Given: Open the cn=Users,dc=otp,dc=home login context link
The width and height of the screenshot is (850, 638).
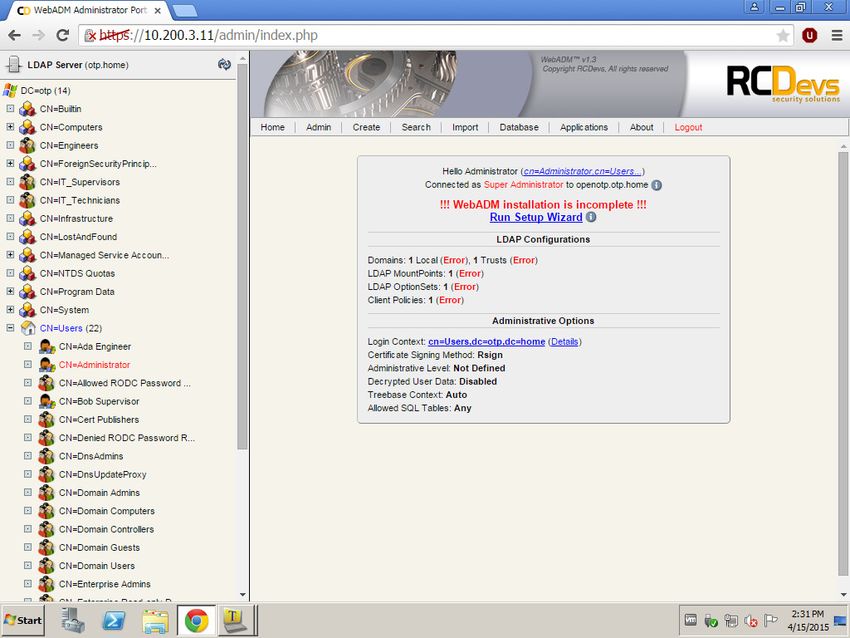Looking at the screenshot, I should [x=486, y=342].
